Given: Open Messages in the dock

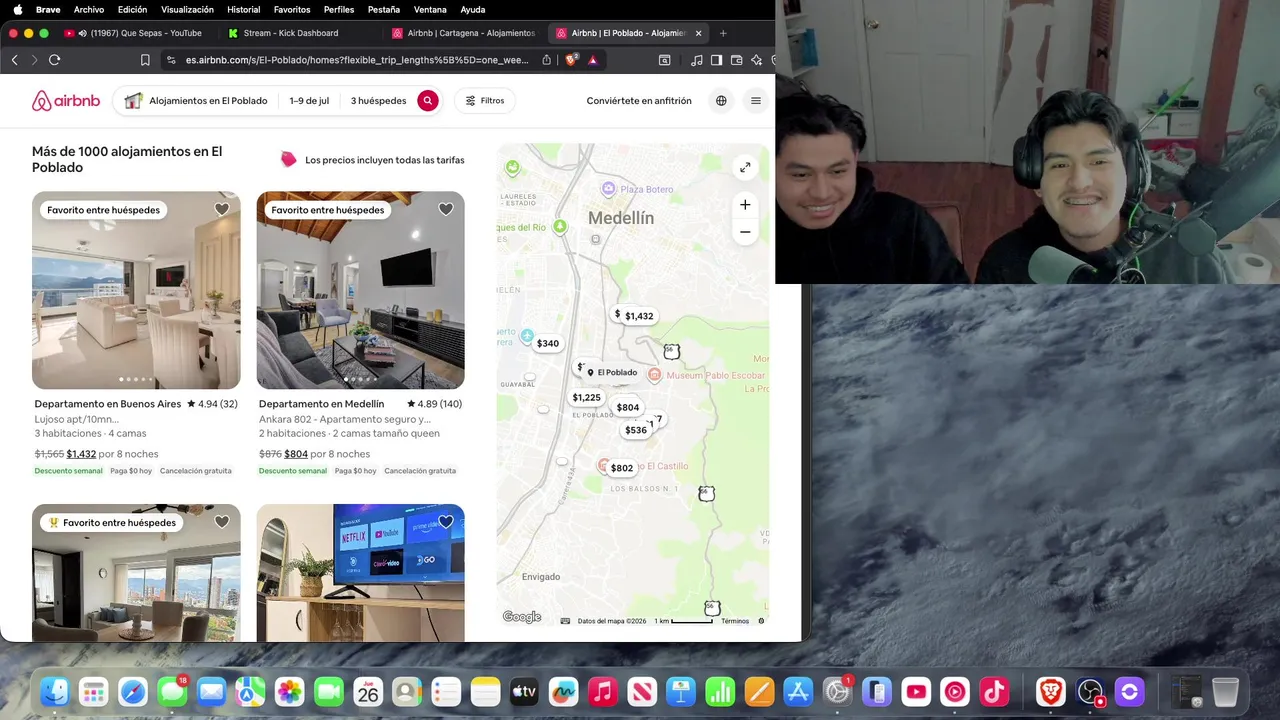Looking at the screenshot, I should click(x=172, y=692).
